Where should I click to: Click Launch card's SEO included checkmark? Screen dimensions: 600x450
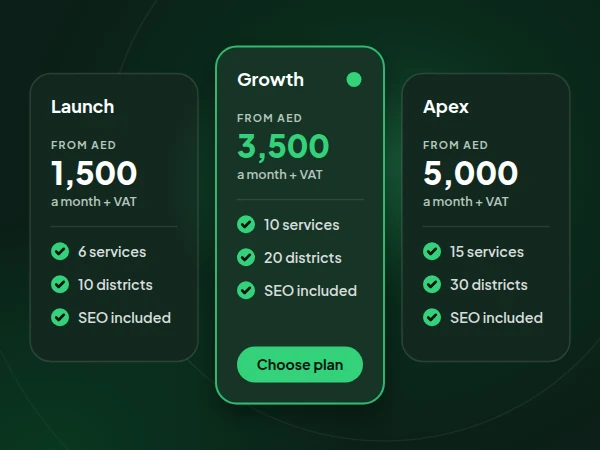pos(60,317)
